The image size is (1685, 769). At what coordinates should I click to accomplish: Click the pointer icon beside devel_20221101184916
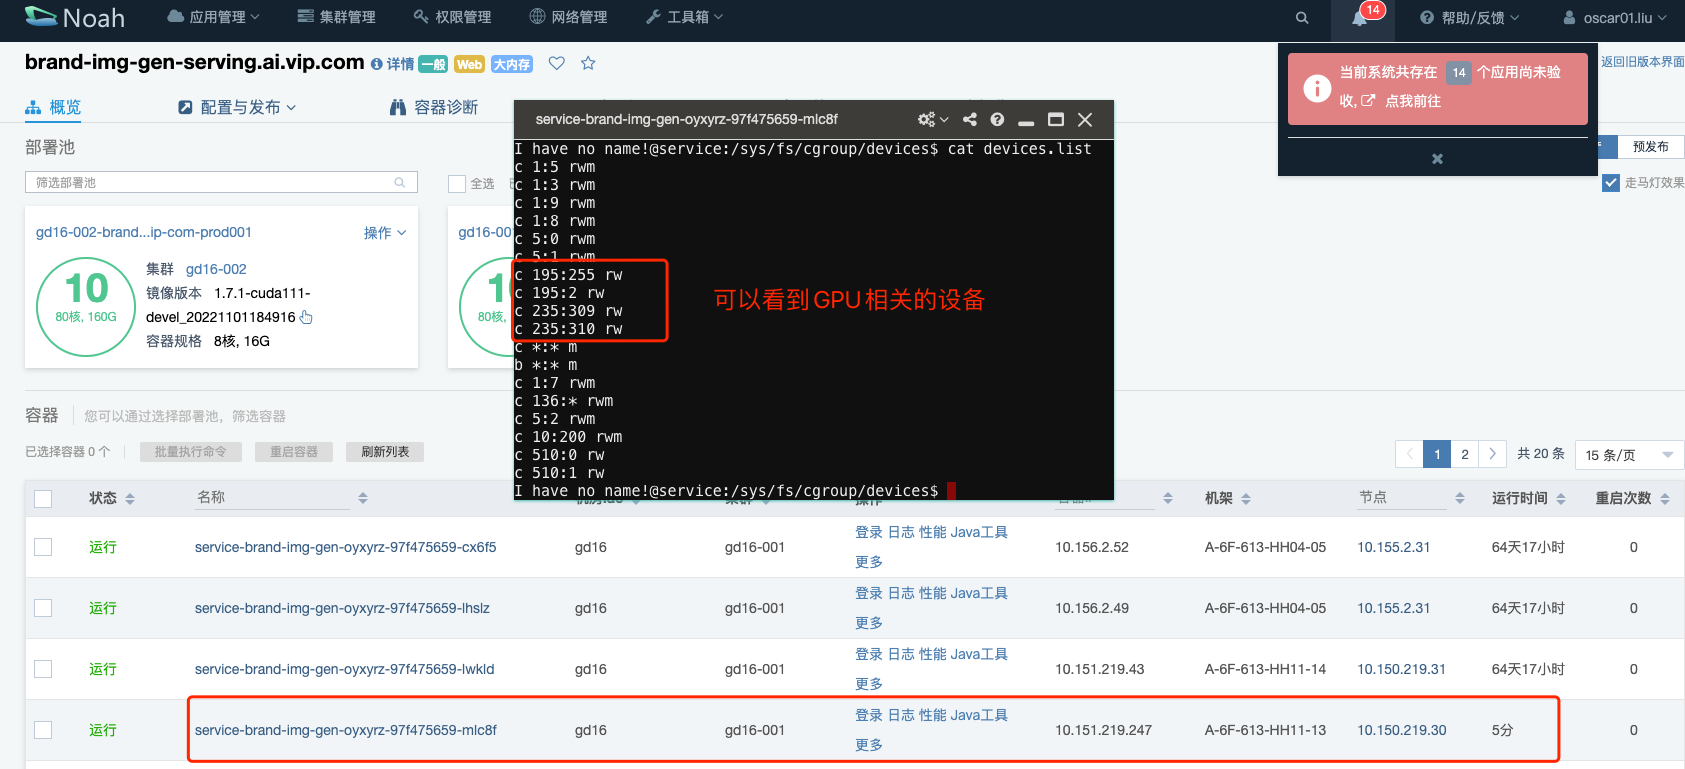click(x=306, y=317)
